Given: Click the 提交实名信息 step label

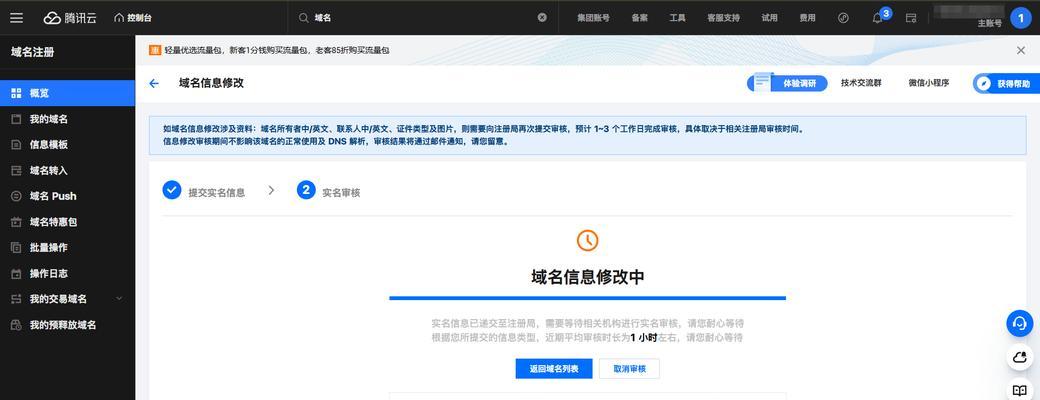Looking at the screenshot, I should point(217,193).
